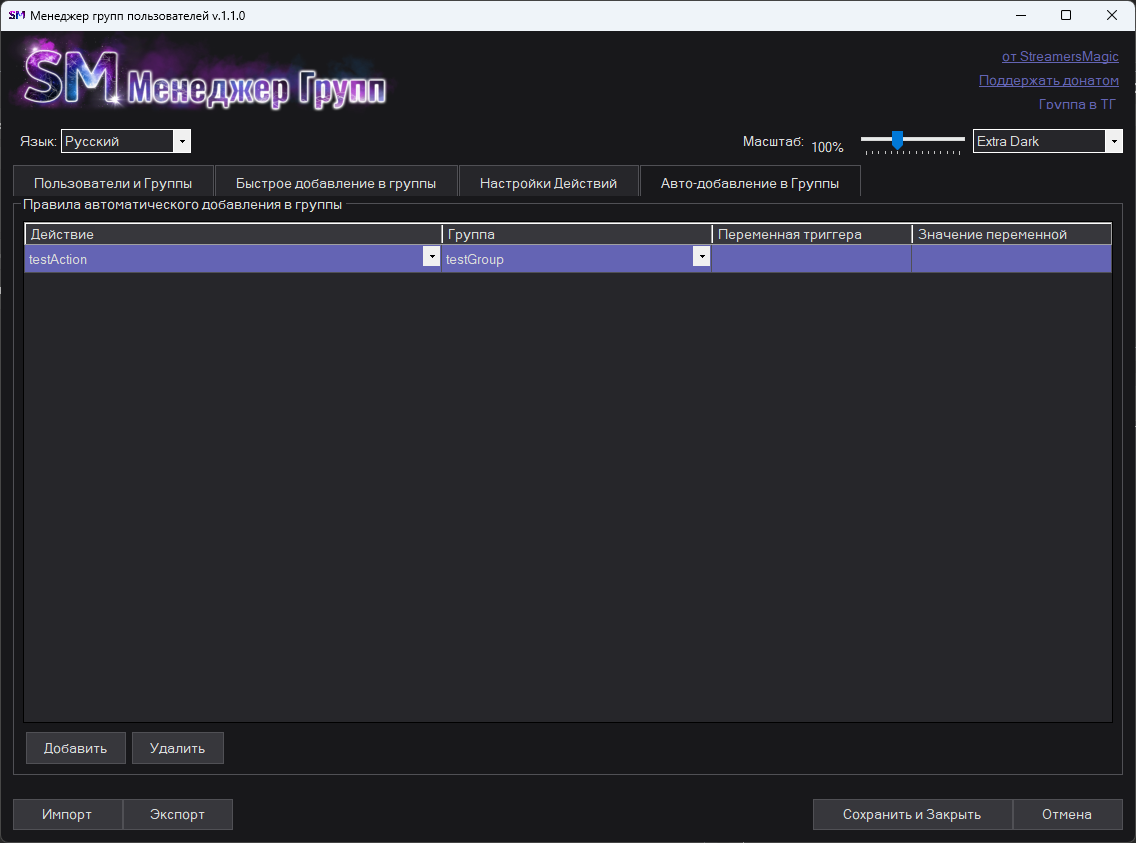Go to Авто-добавление в Группы tab
The image size is (1136, 843).
coord(749,183)
